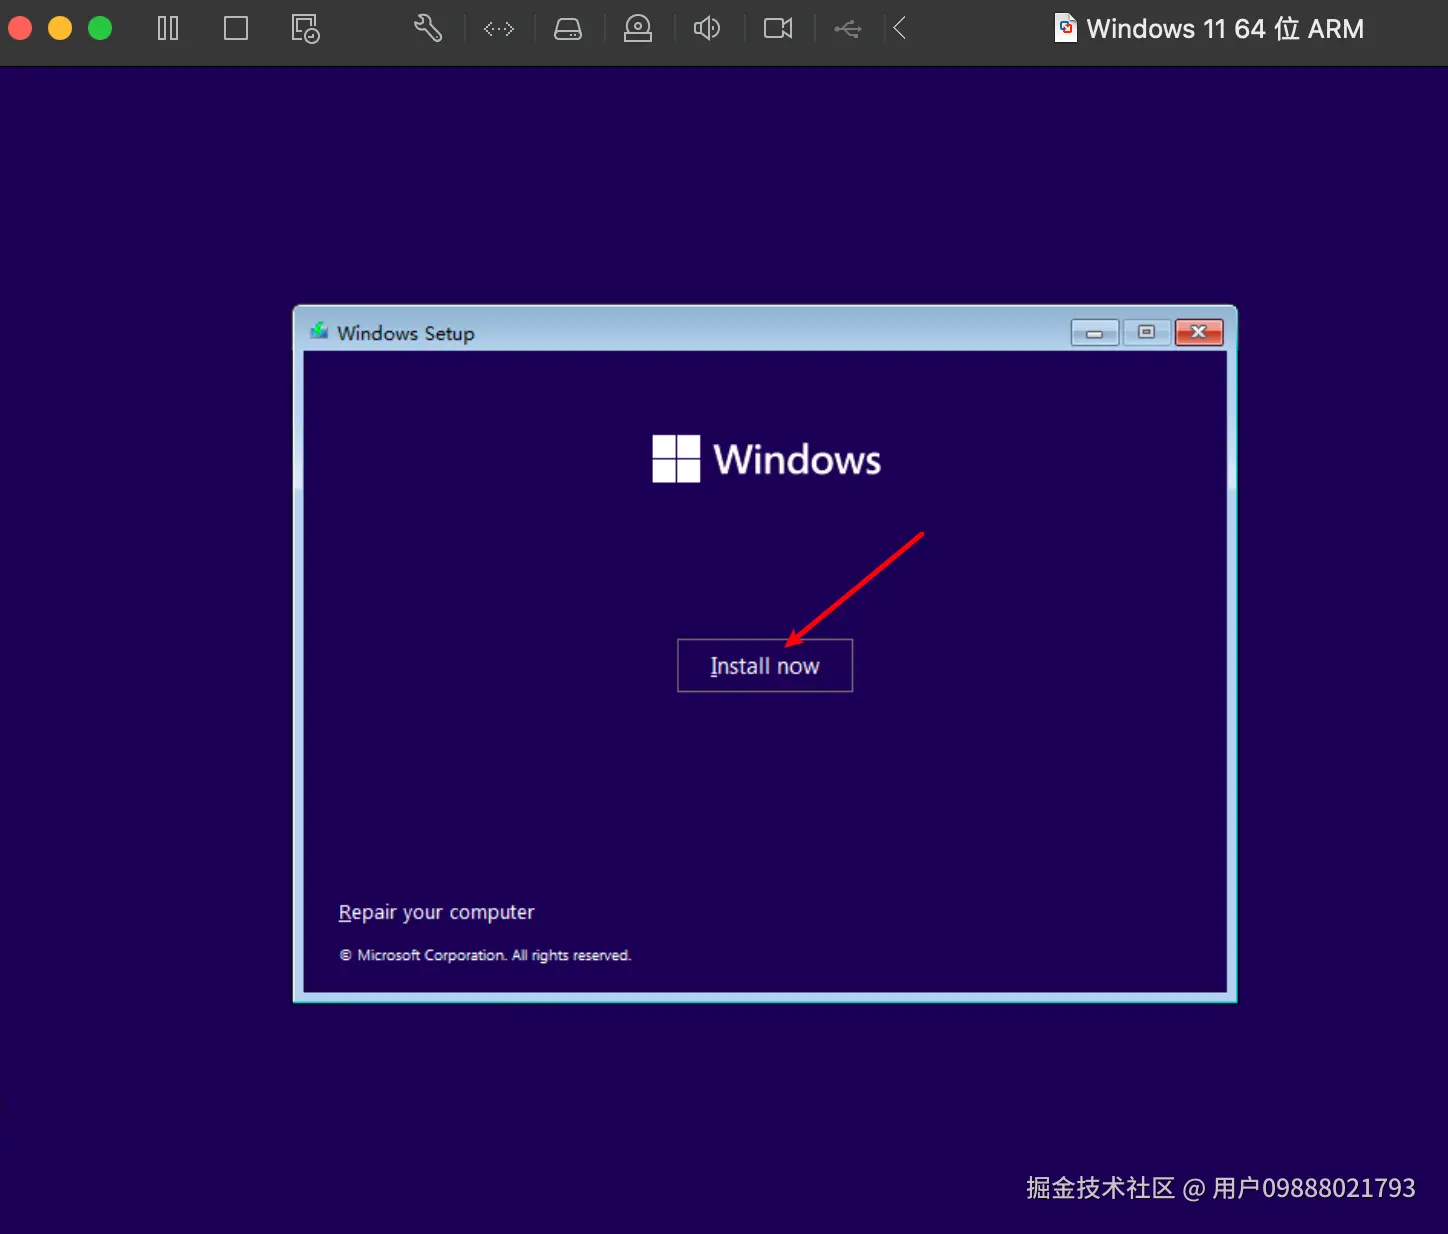
Task: Click the hard disk drive icon
Action: pos(568,29)
